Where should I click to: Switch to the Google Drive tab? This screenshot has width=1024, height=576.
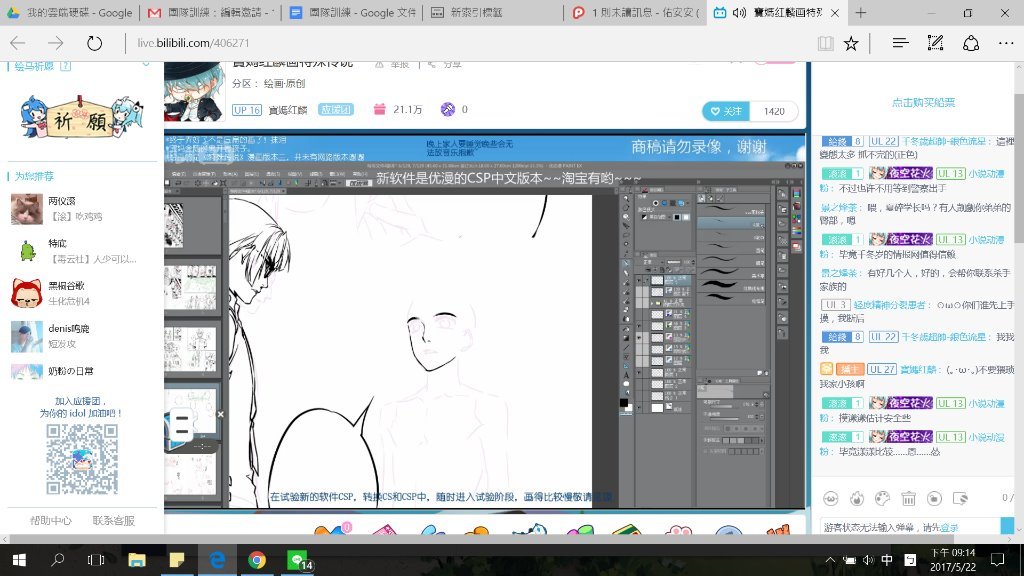click(70, 12)
